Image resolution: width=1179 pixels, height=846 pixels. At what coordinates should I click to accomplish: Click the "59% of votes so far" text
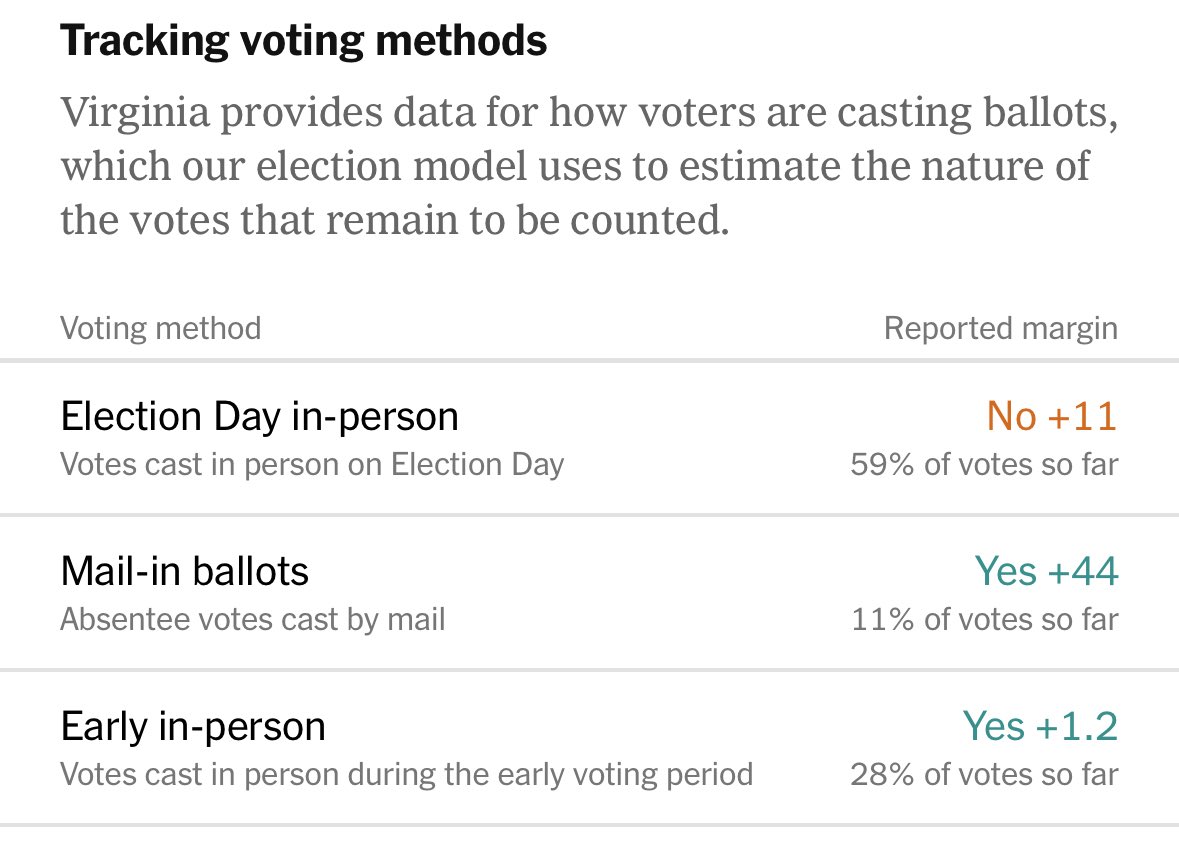[984, 464]
